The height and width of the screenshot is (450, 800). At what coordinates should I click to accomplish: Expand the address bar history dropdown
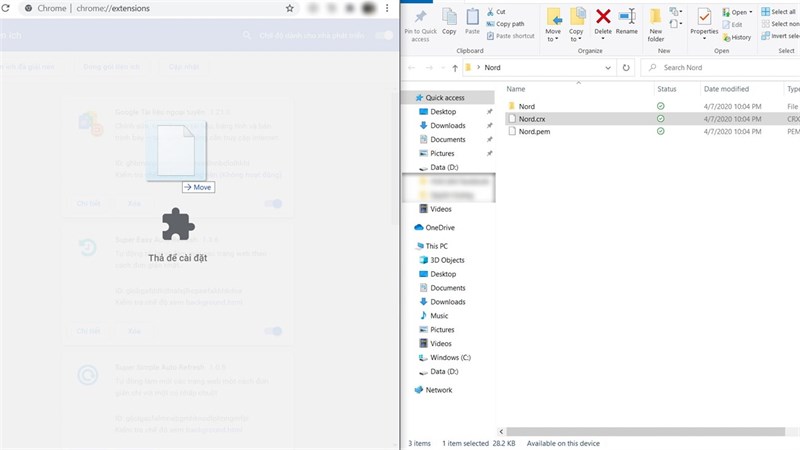coord(608,67)
